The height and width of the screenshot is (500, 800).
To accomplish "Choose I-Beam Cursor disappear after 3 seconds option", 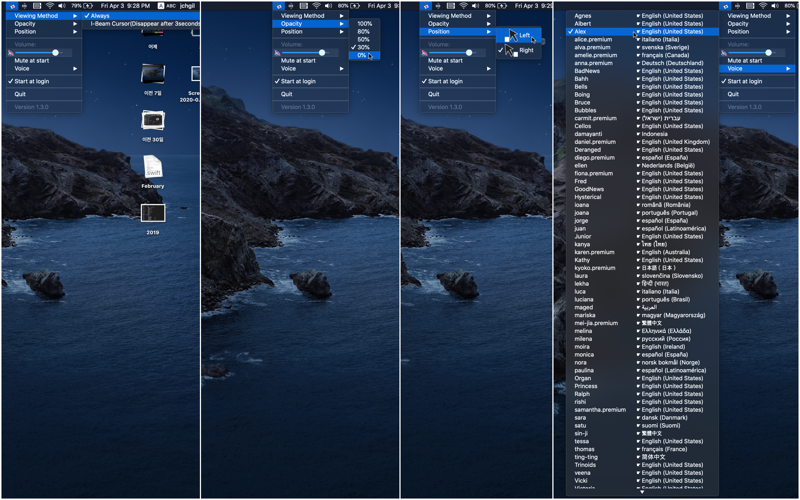I will [141, 23].
